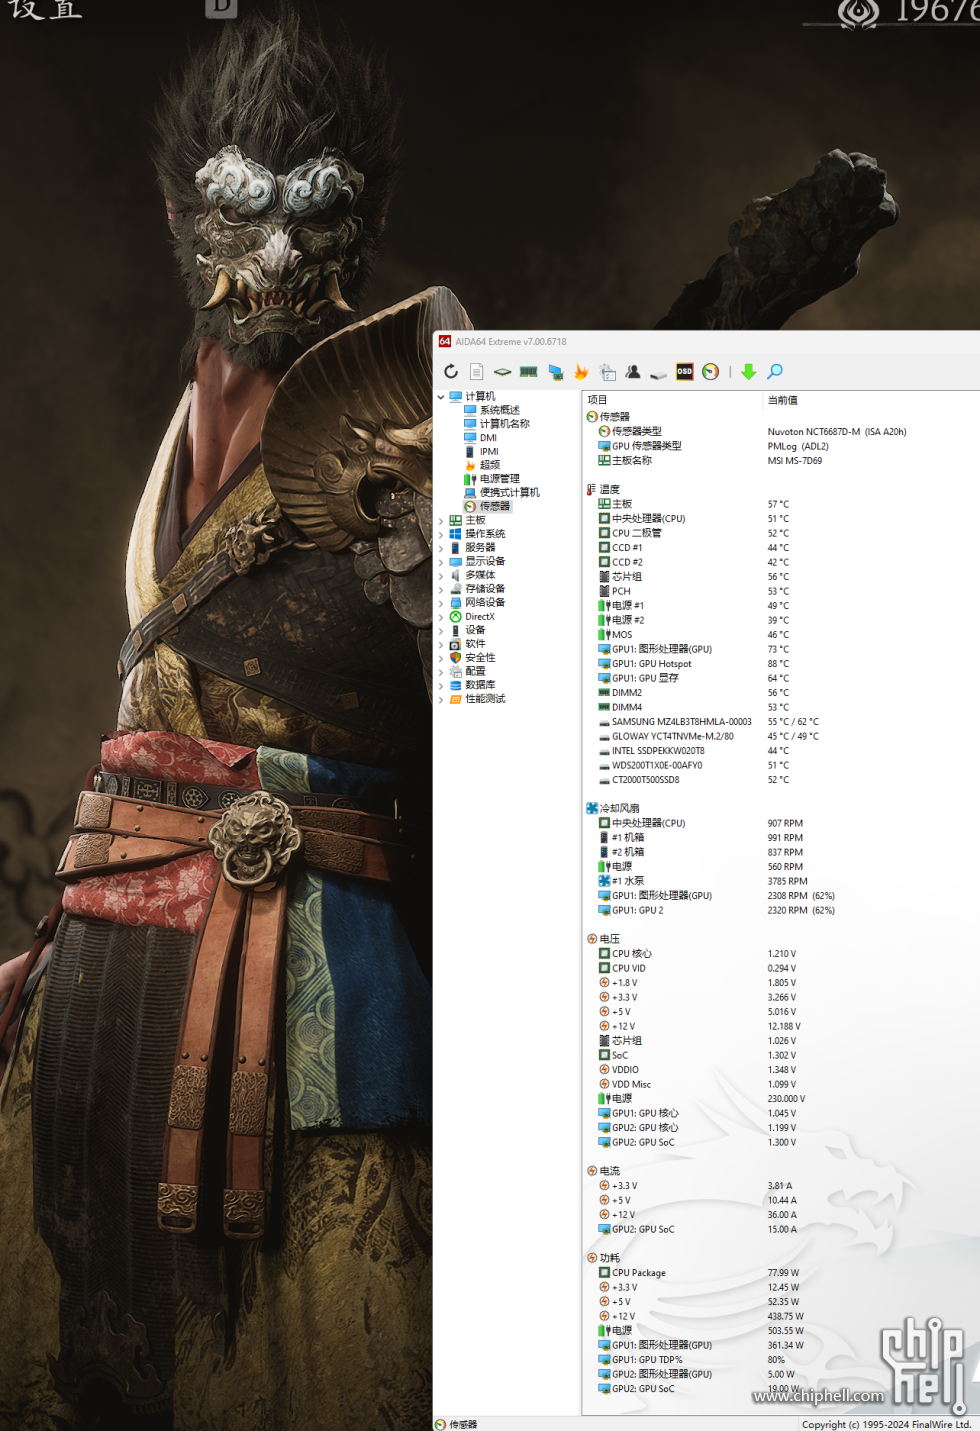
Task: Select the GPU 传感器类型 row
Action: (x=647, y=446)
